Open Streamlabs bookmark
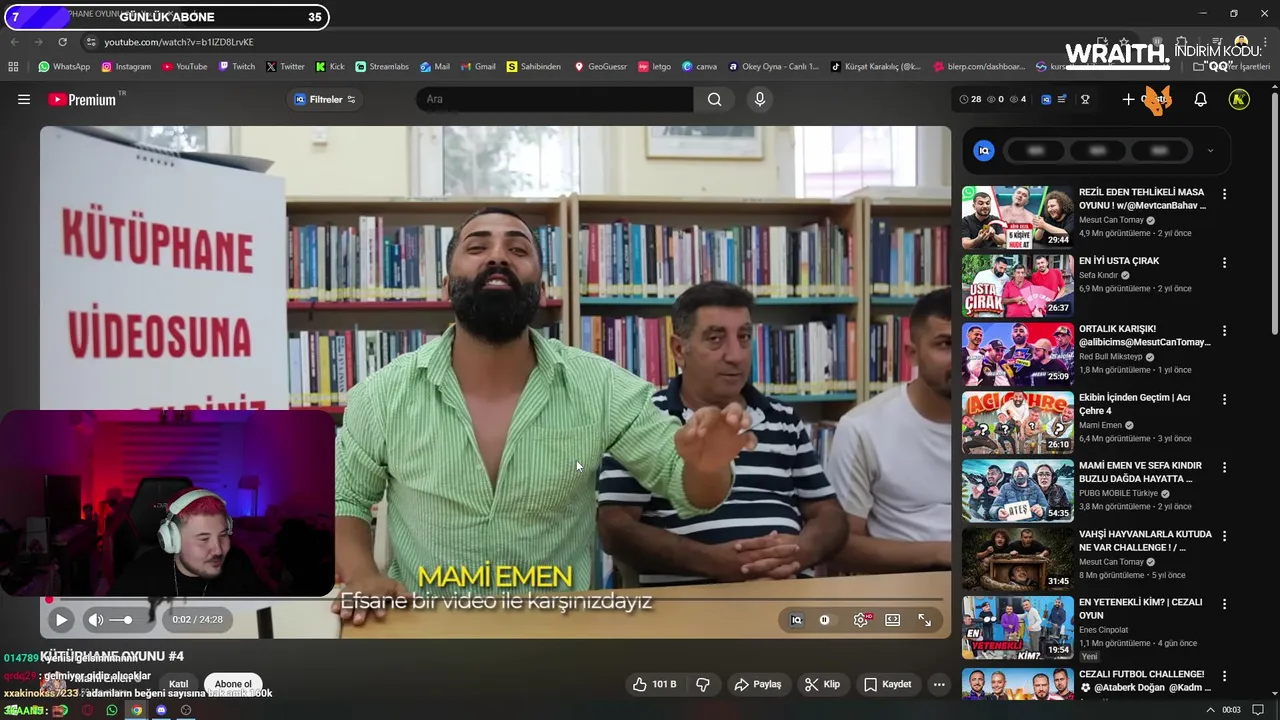Image resolution: width=1280 pixels, height=720 pixels. point(382,67)
